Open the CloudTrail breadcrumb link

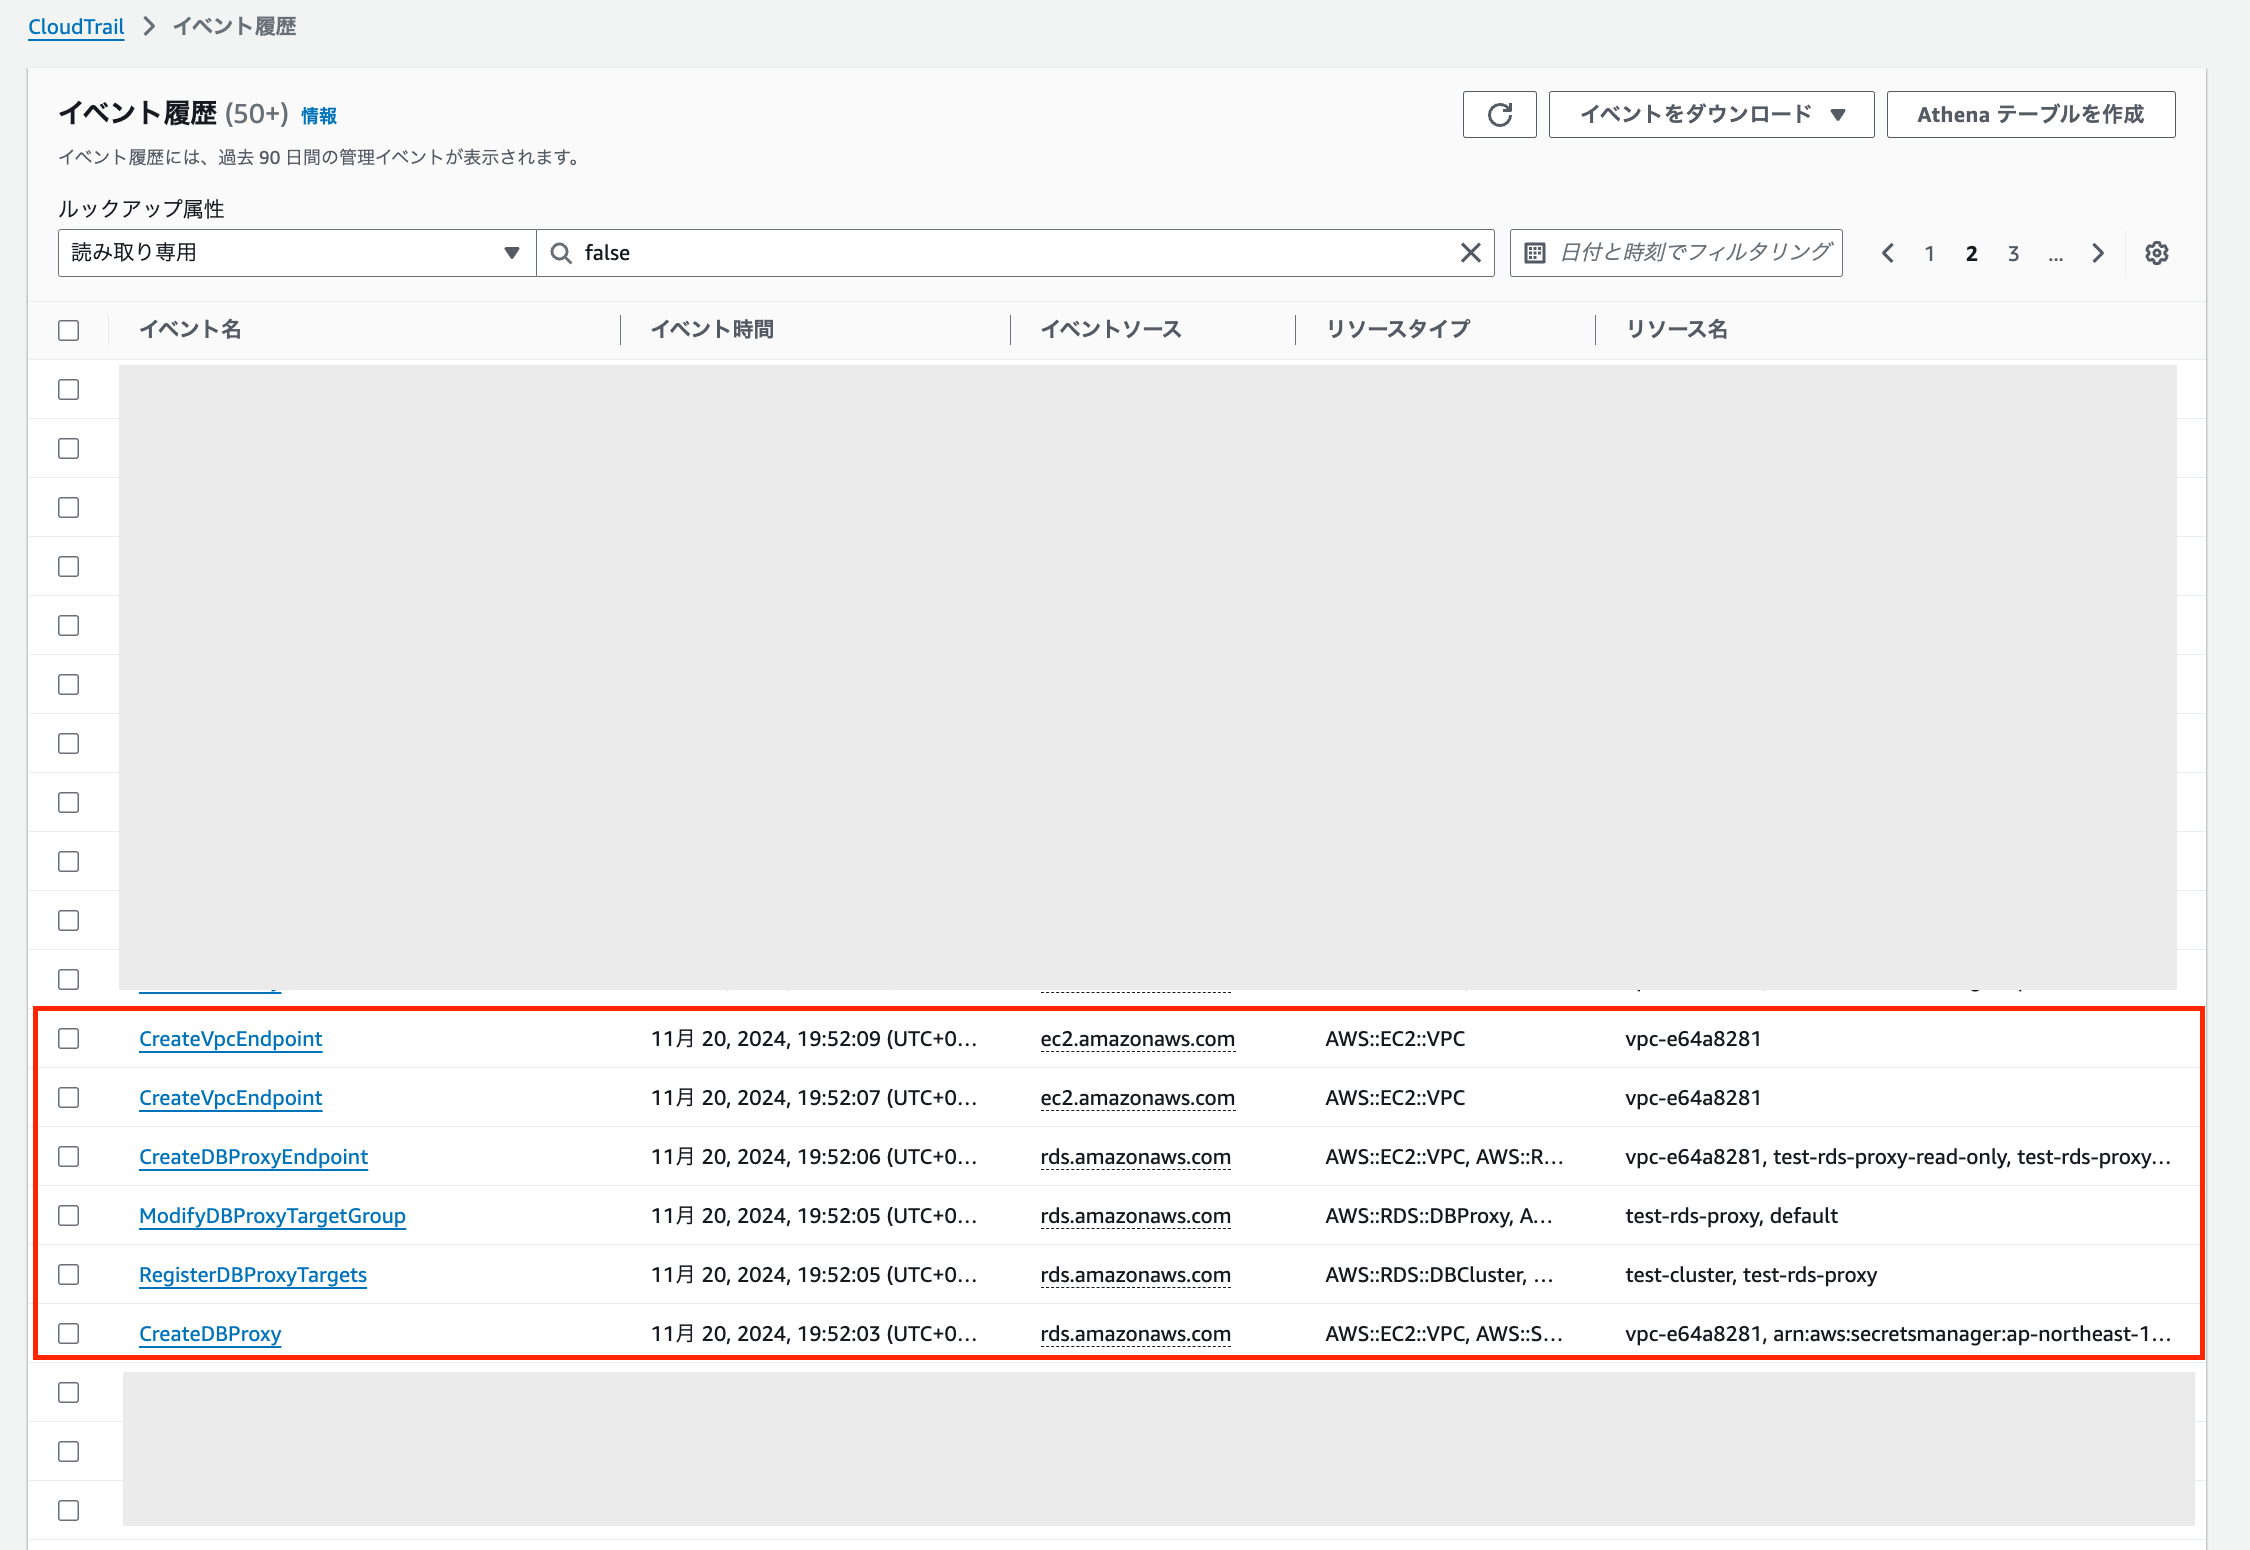[x=76, y=26]
